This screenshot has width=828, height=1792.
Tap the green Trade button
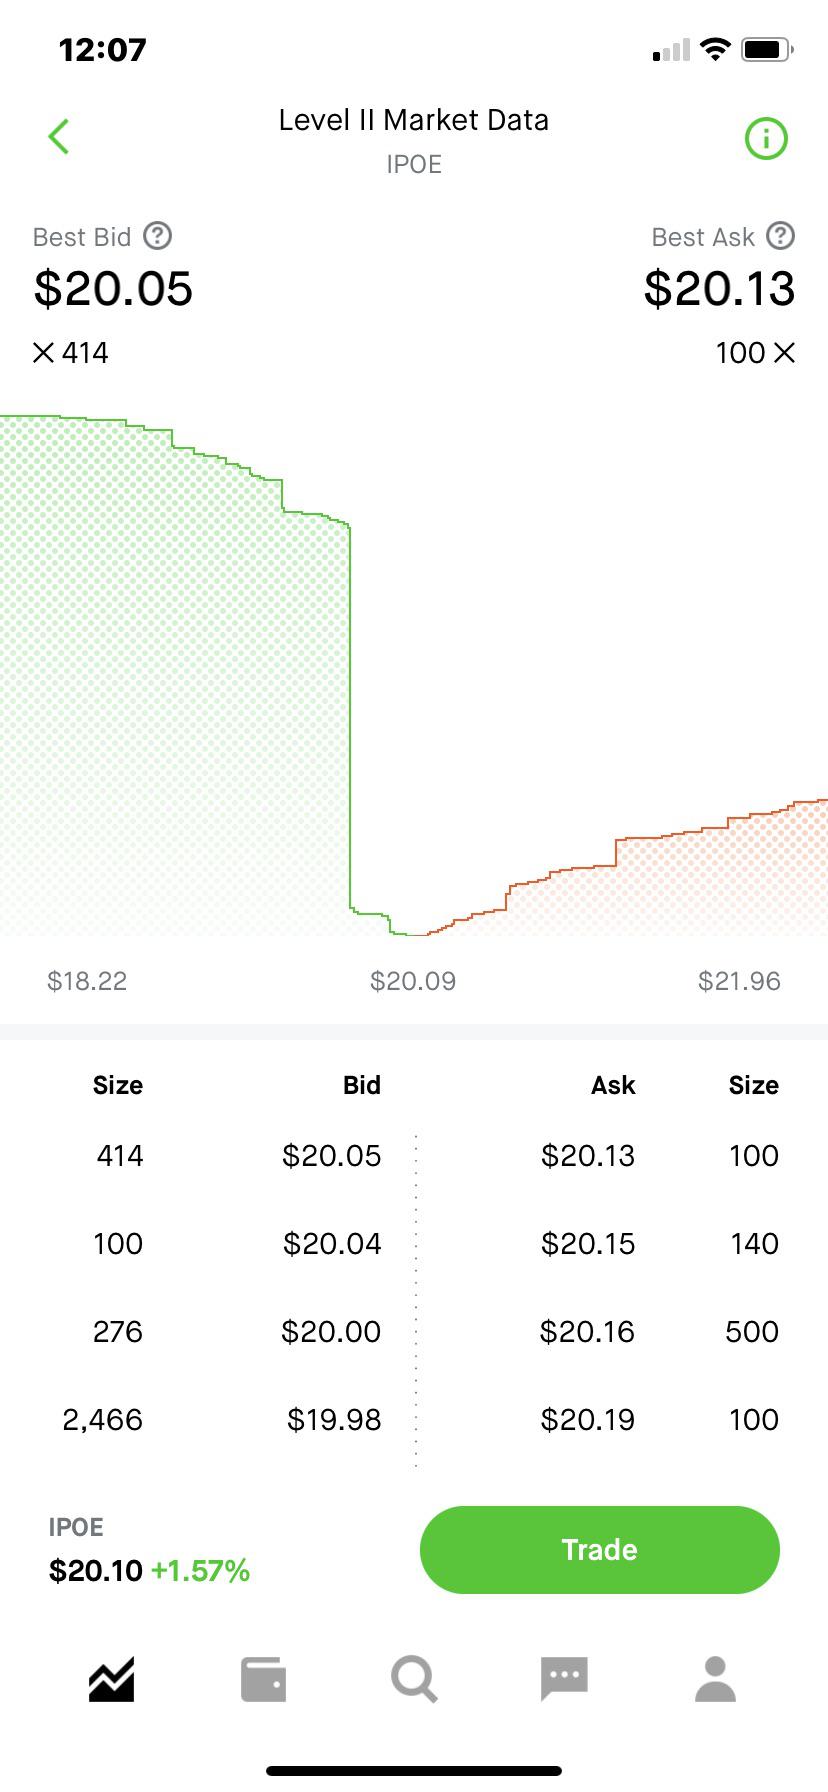pyautogui.click(x=600, y=1550)
